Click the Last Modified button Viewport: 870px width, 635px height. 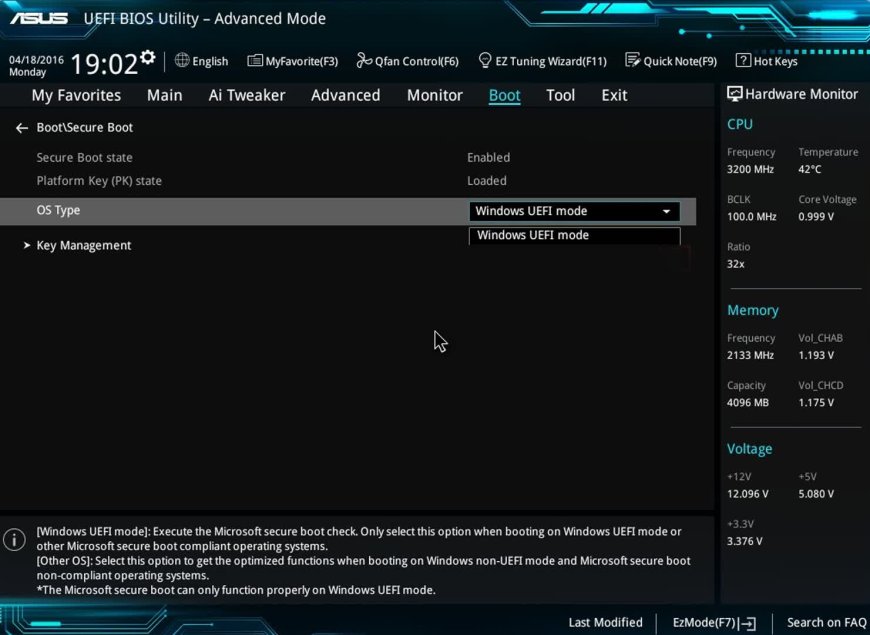(x=605, y=622)
